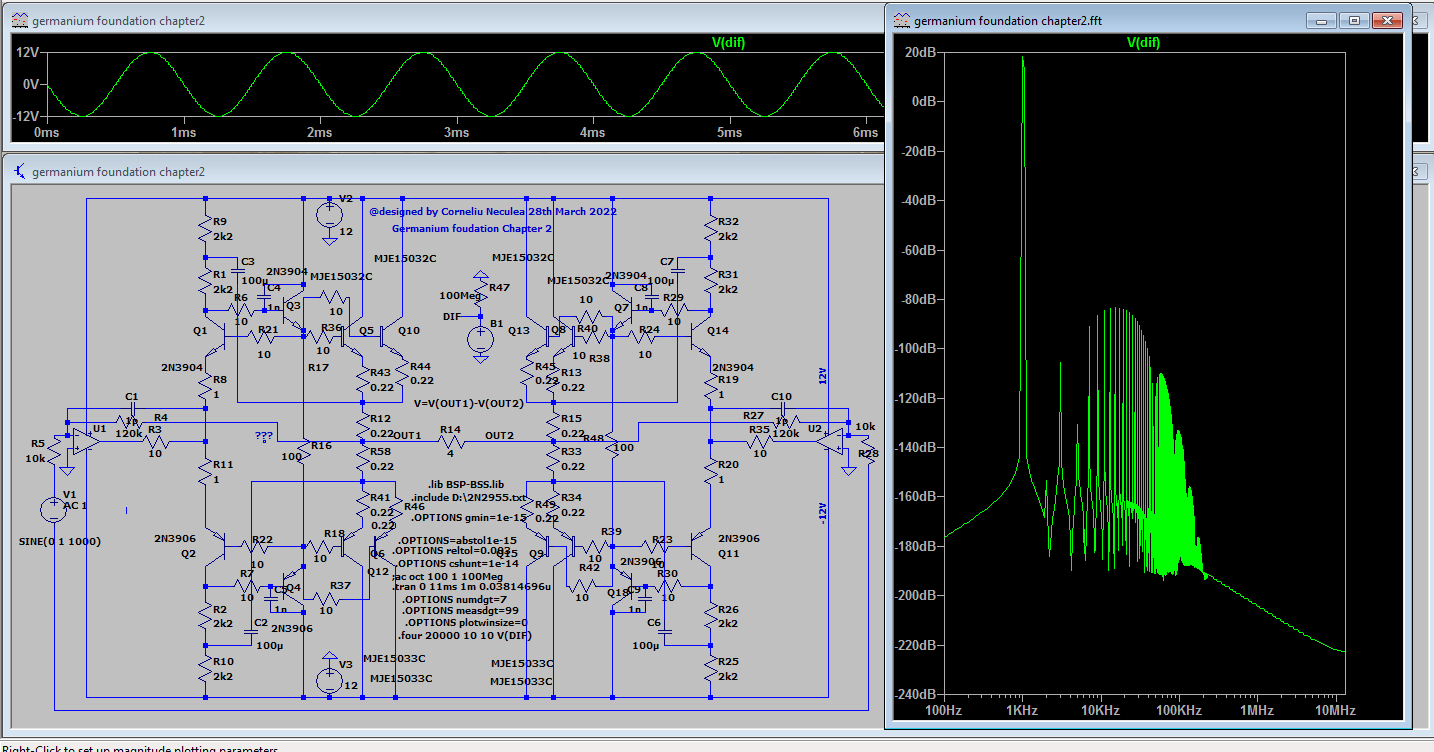Click the FFT window's title bar icon
Image resolution: width=1434 pixels, height=752 pixels.
click(x=901, y=20)
